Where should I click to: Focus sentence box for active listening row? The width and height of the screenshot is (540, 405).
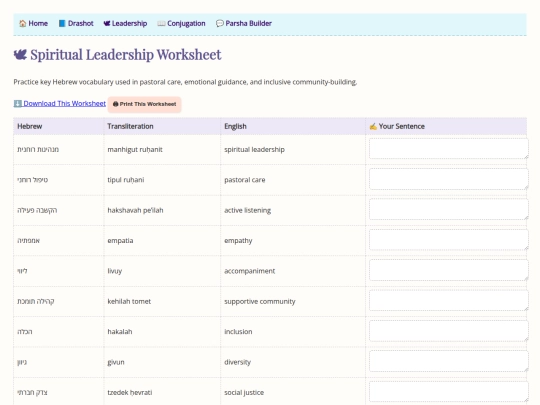(x=449, y=209)
